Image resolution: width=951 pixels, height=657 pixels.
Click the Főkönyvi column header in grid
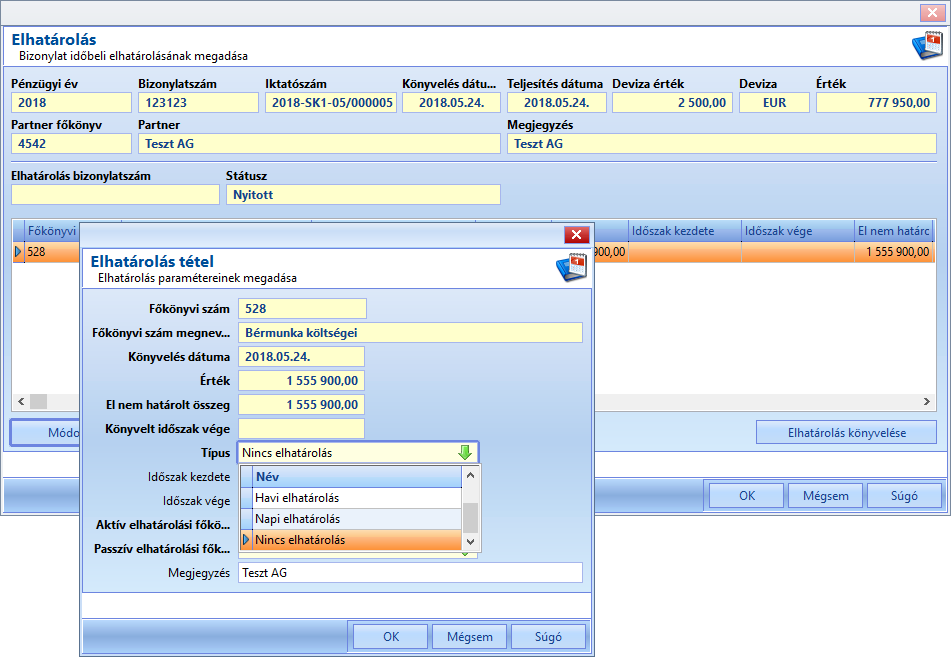tap(52, 231)
